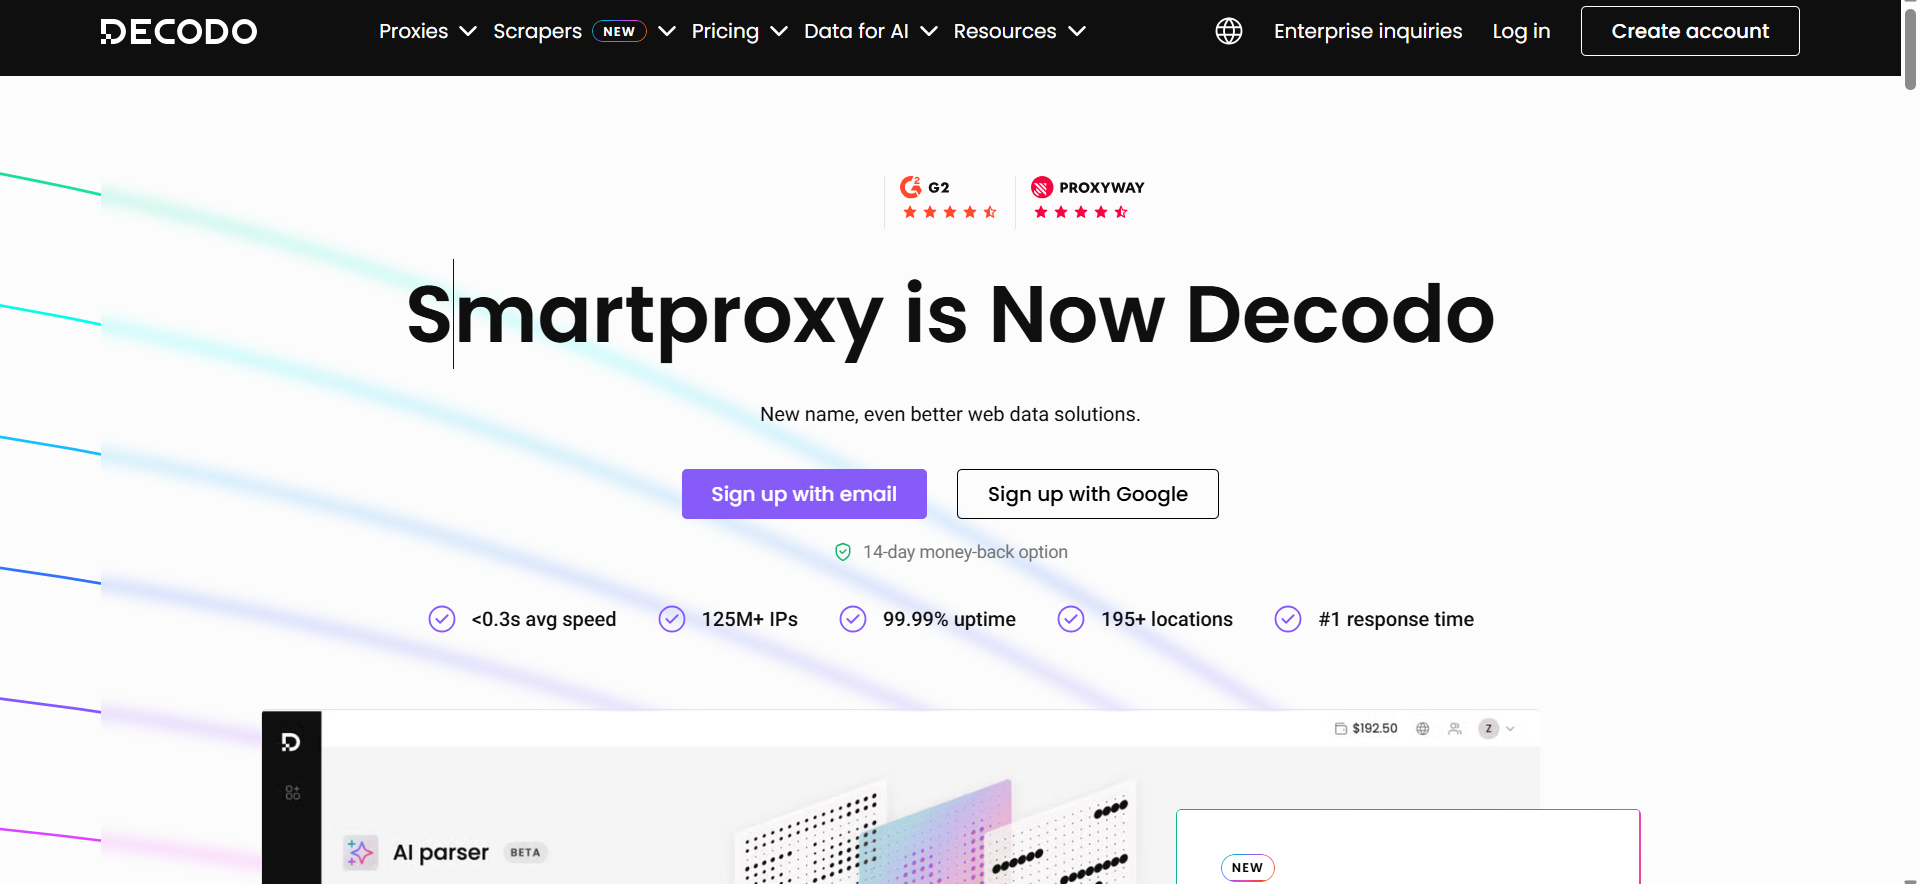Click the Decodo D icon in the dashboard sidebar

click(x=291, y=742)
